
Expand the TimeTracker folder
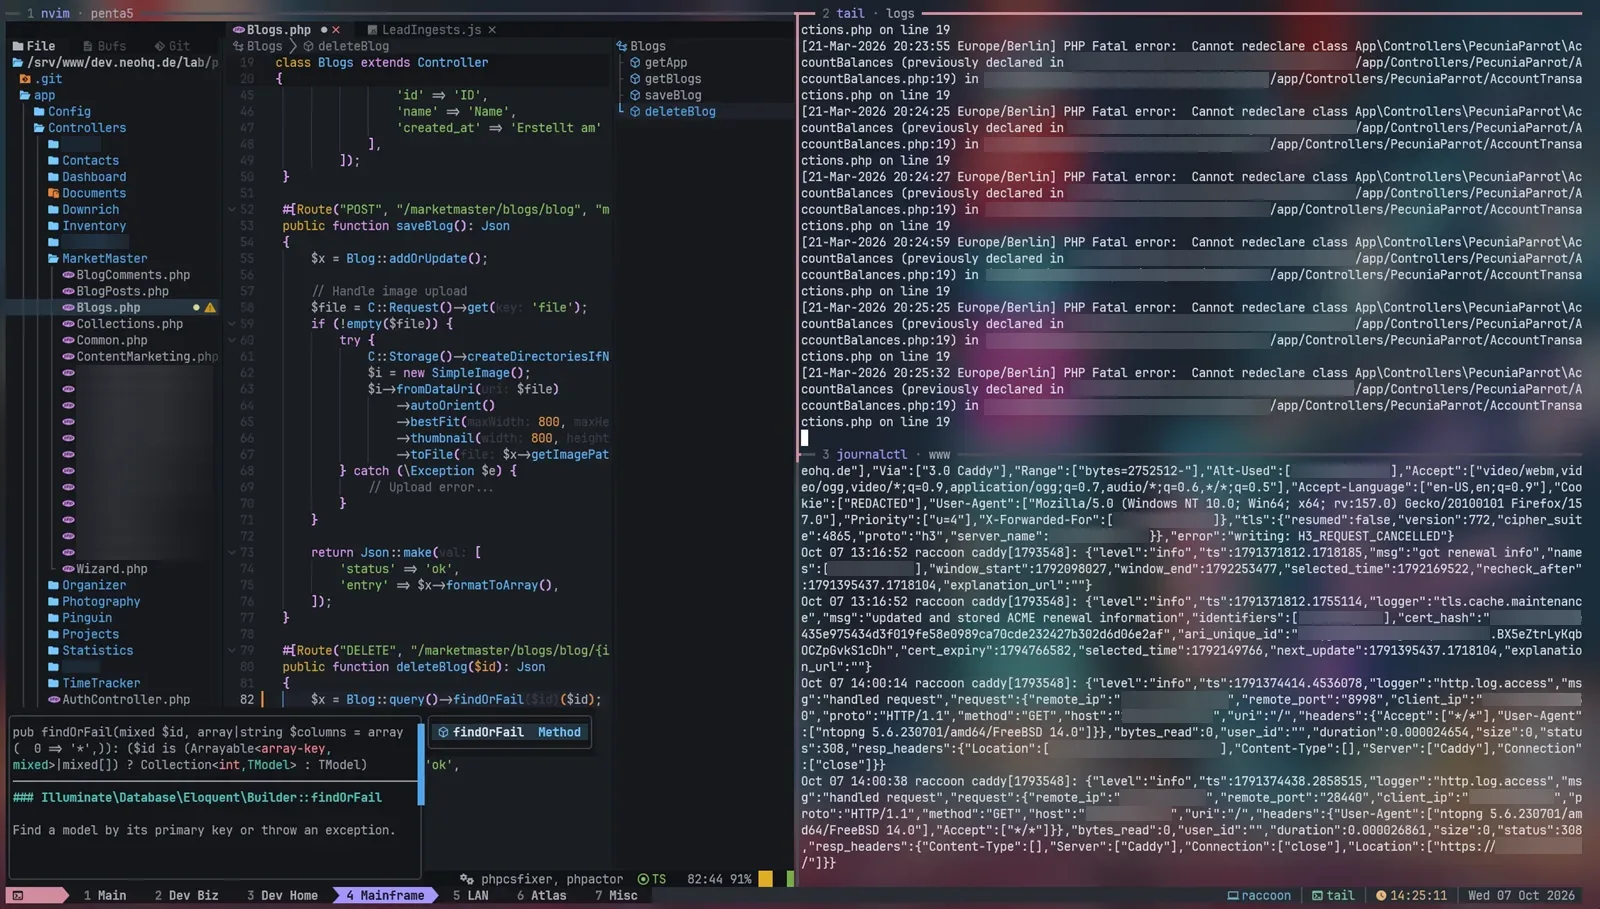[x=94, y=684]
